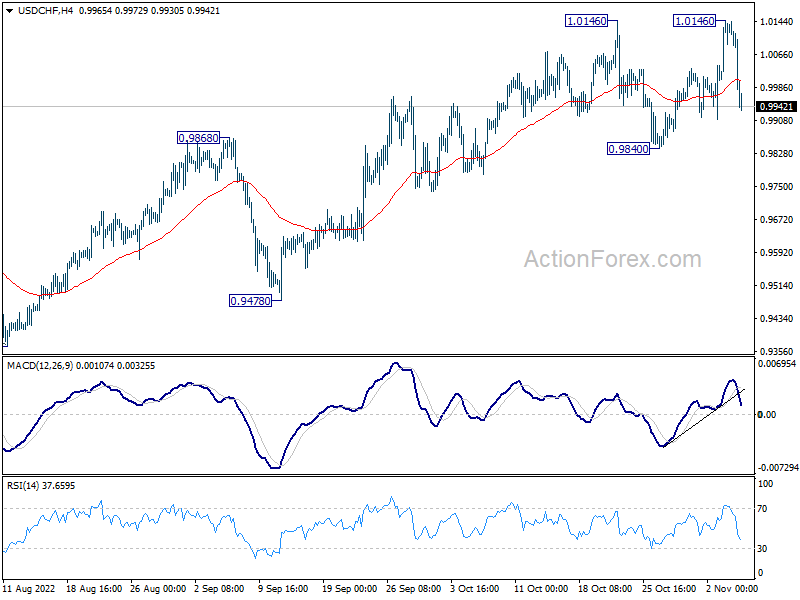Select the 18 Aug 16:00 time label

(94, 589)
